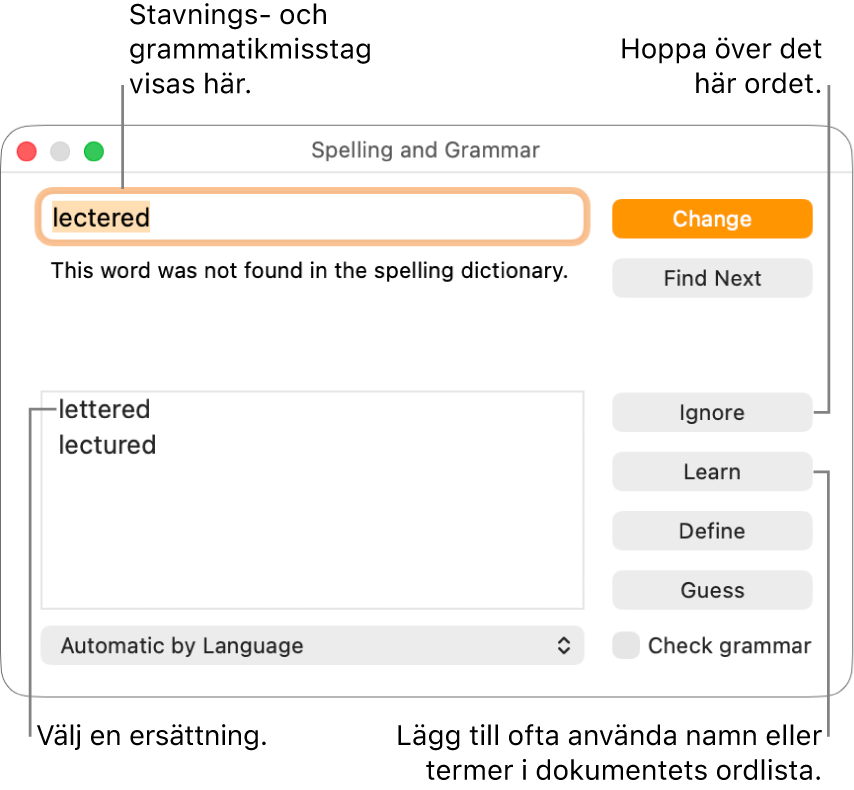The image size is (854, 790).
Task: Click Guess for more suggestions
Action: [x=712, y=590]
